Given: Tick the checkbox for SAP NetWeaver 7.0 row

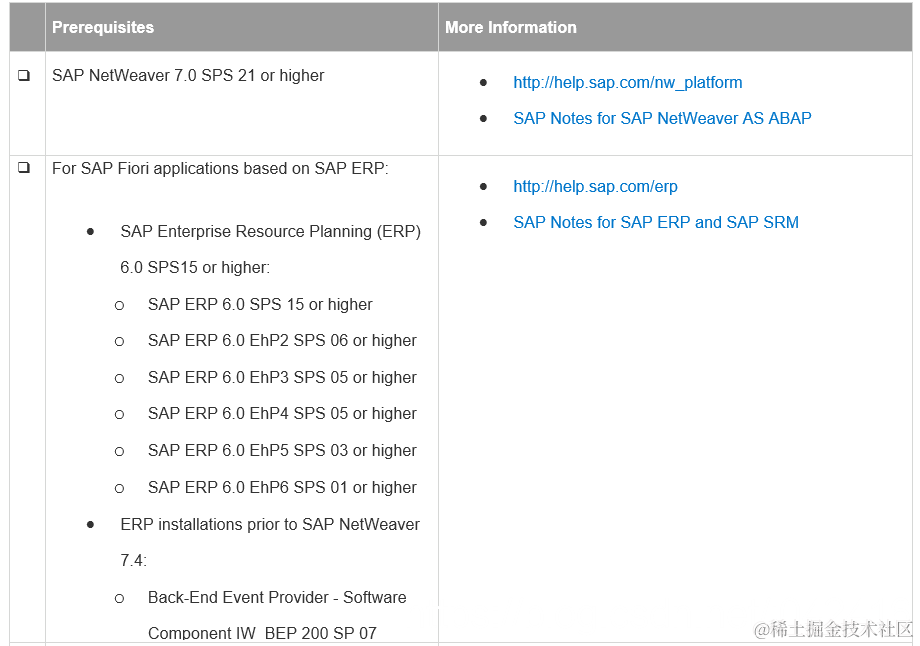Looking at the screenshot, I should pyautogui.click(x=24, y=76).
